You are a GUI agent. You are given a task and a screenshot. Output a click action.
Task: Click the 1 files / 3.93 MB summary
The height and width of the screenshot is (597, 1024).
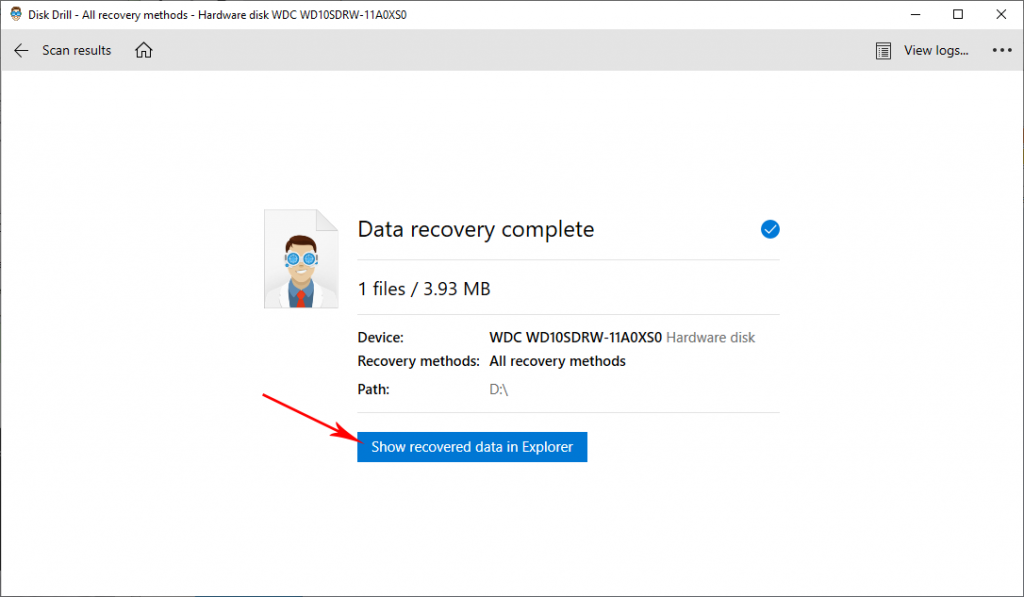click(x=423, y=288)
